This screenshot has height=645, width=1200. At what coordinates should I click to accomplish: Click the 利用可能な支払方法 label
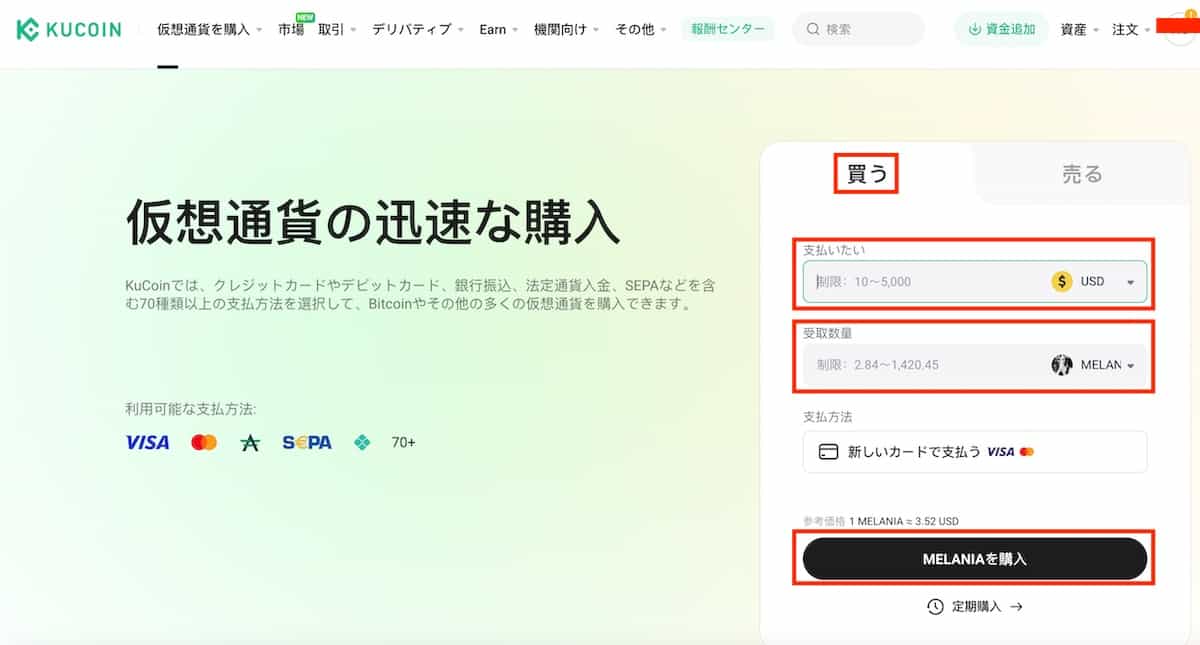click(191, 409)
